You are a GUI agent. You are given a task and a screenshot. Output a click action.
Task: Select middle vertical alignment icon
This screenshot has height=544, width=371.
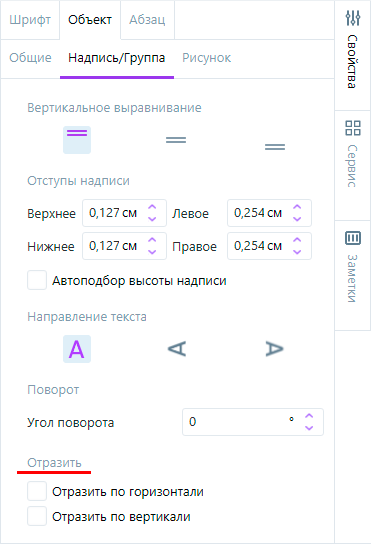[x=176, y=140]
